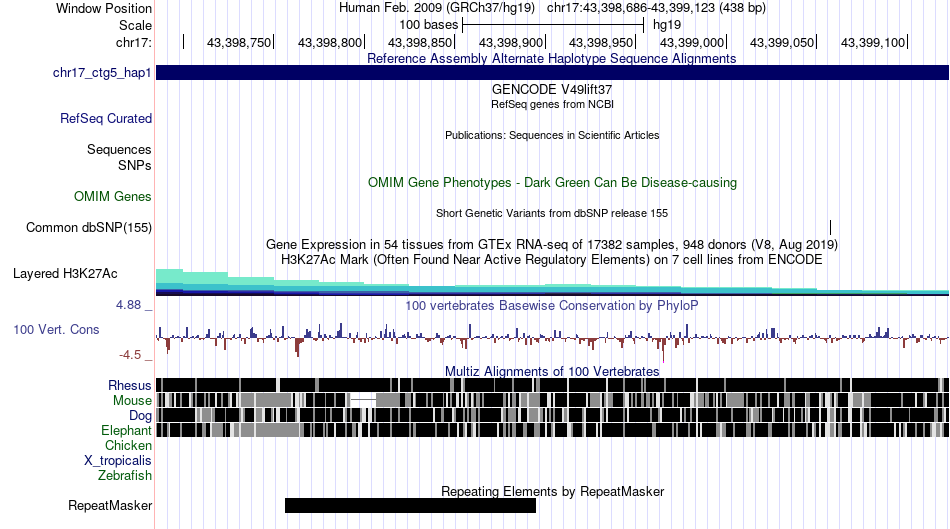Click the Elephant alignment row graphic
Image resolution: width=950 pixels, height=529 pixels.
553,430
